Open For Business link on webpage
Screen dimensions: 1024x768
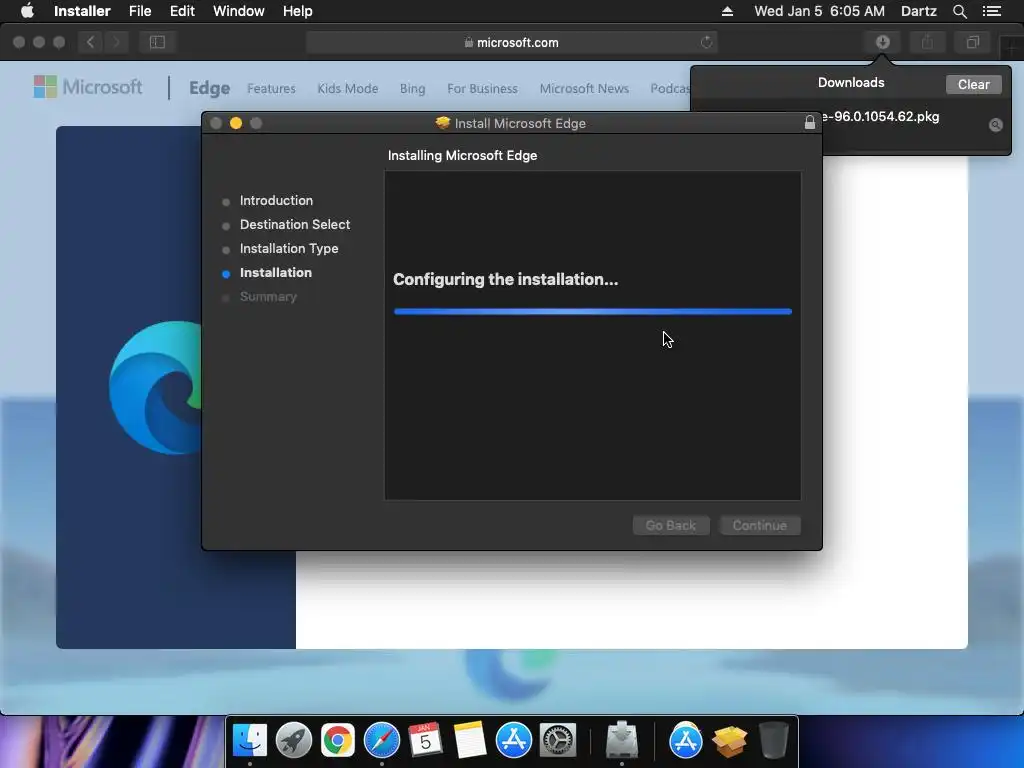pos(482,88)
